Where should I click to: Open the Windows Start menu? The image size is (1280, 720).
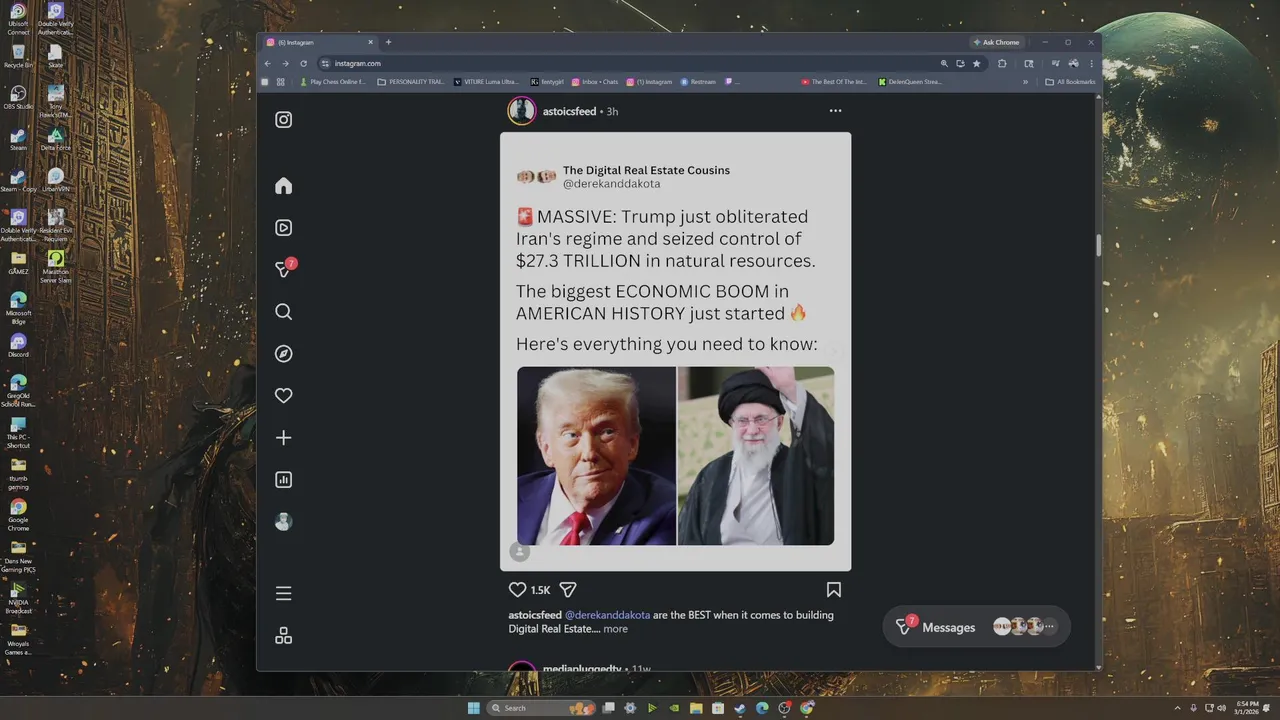tap(473, 708)
